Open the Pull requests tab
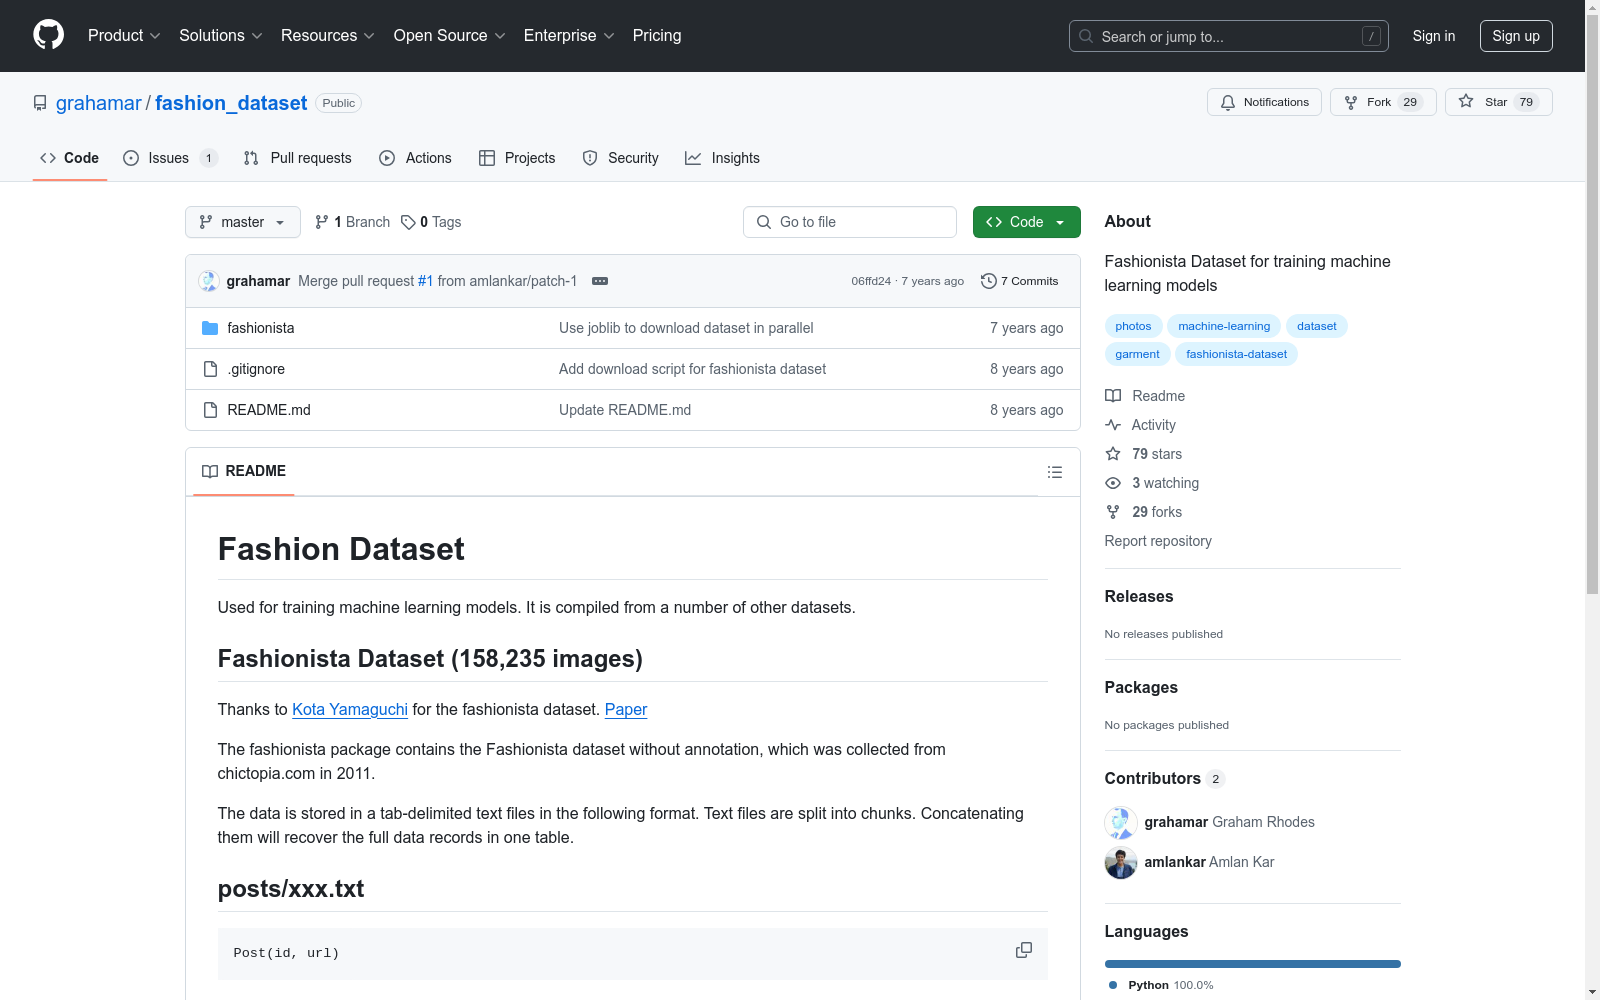Viewport: 1600px width, 1000px height. (298, 158)
